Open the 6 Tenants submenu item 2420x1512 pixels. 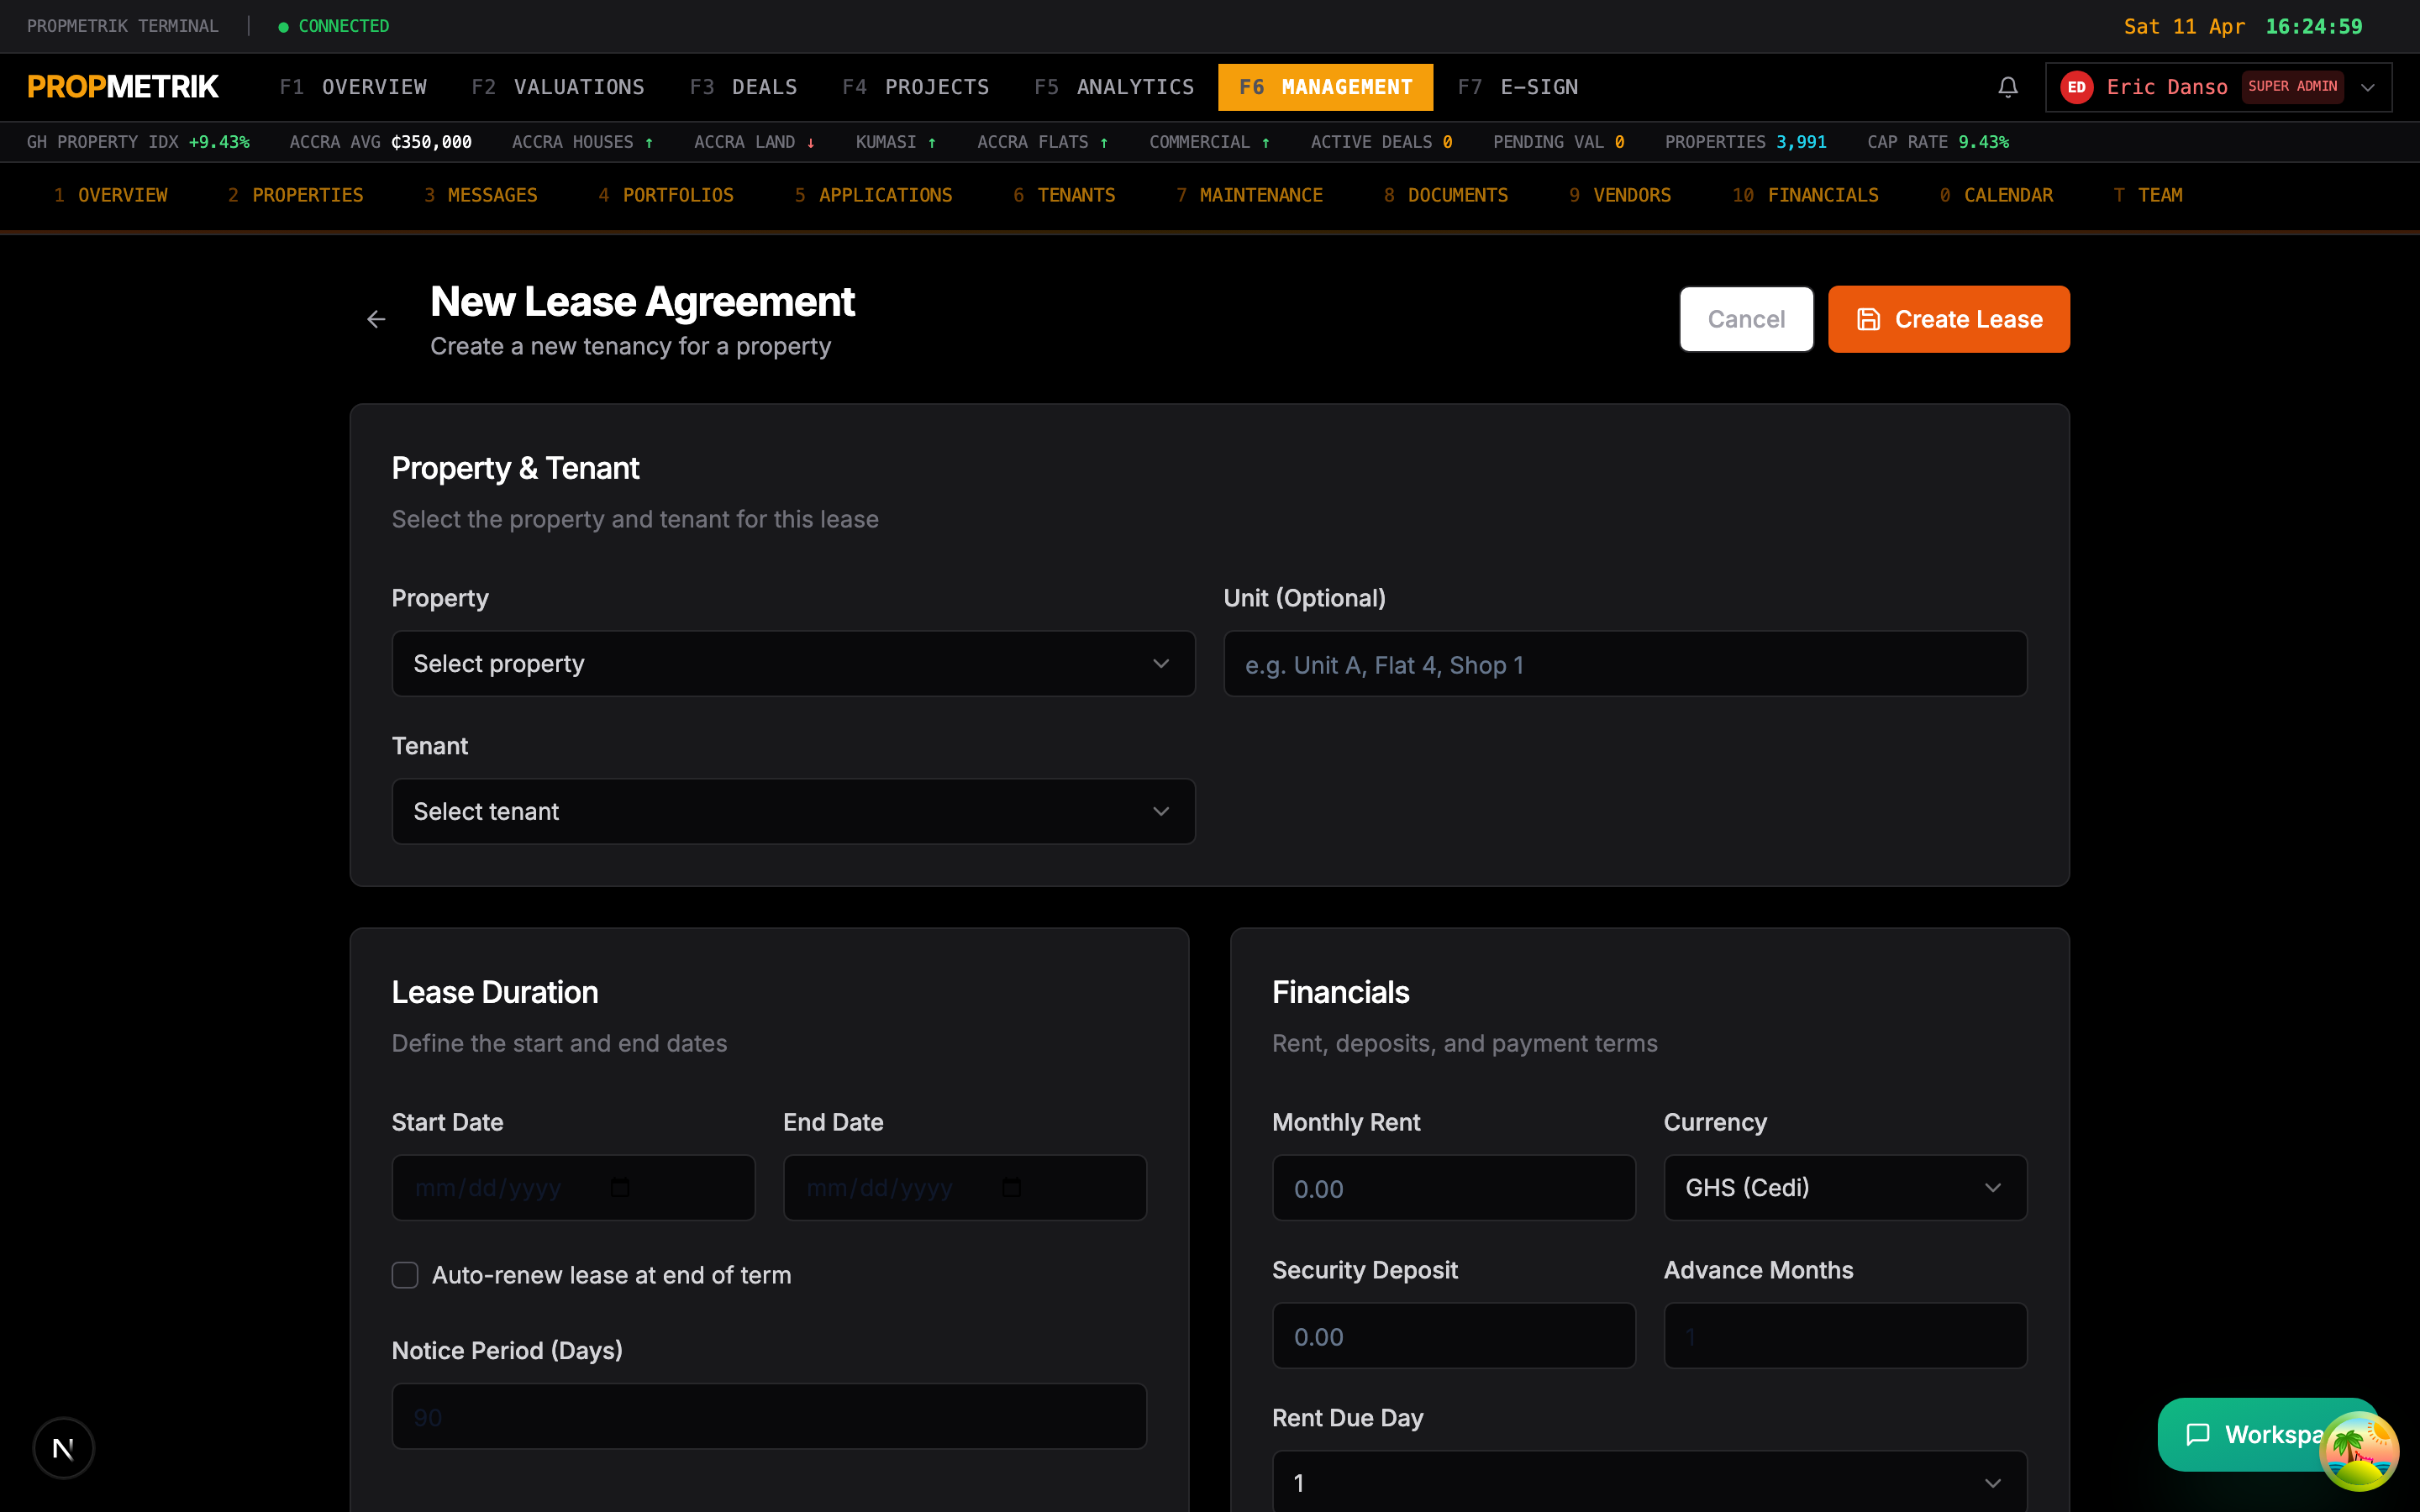point(1064,195)
